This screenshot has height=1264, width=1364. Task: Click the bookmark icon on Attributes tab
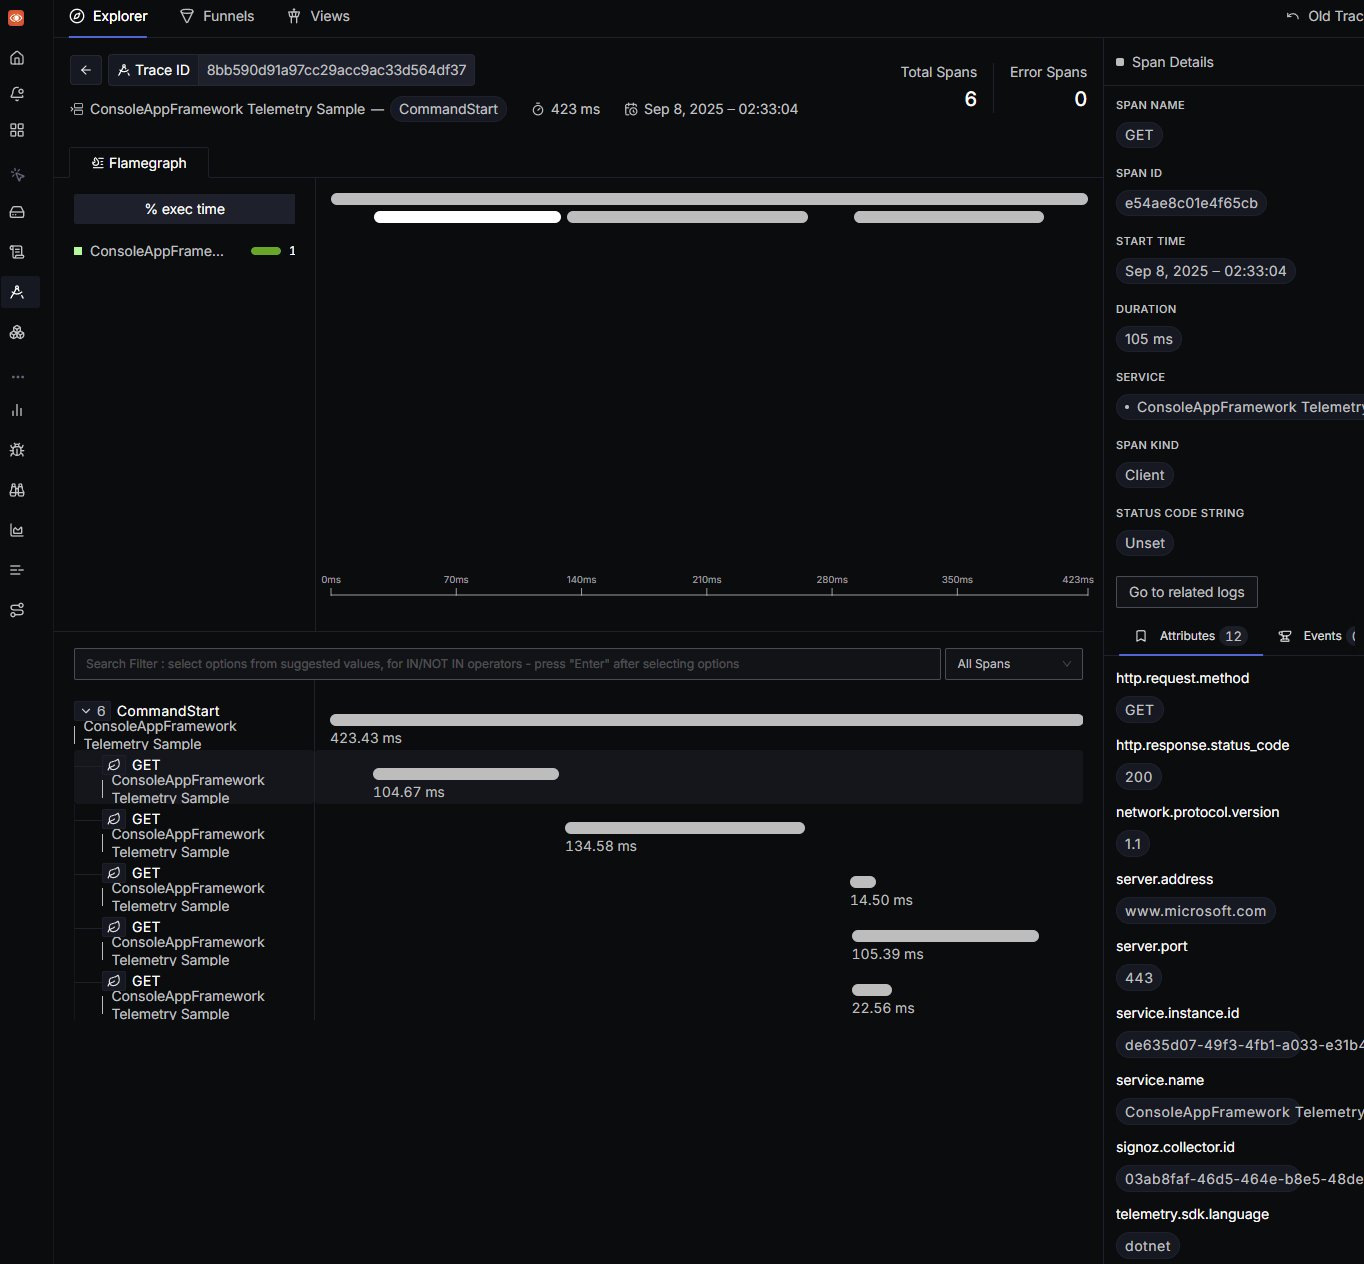[x=1141, y=636]
